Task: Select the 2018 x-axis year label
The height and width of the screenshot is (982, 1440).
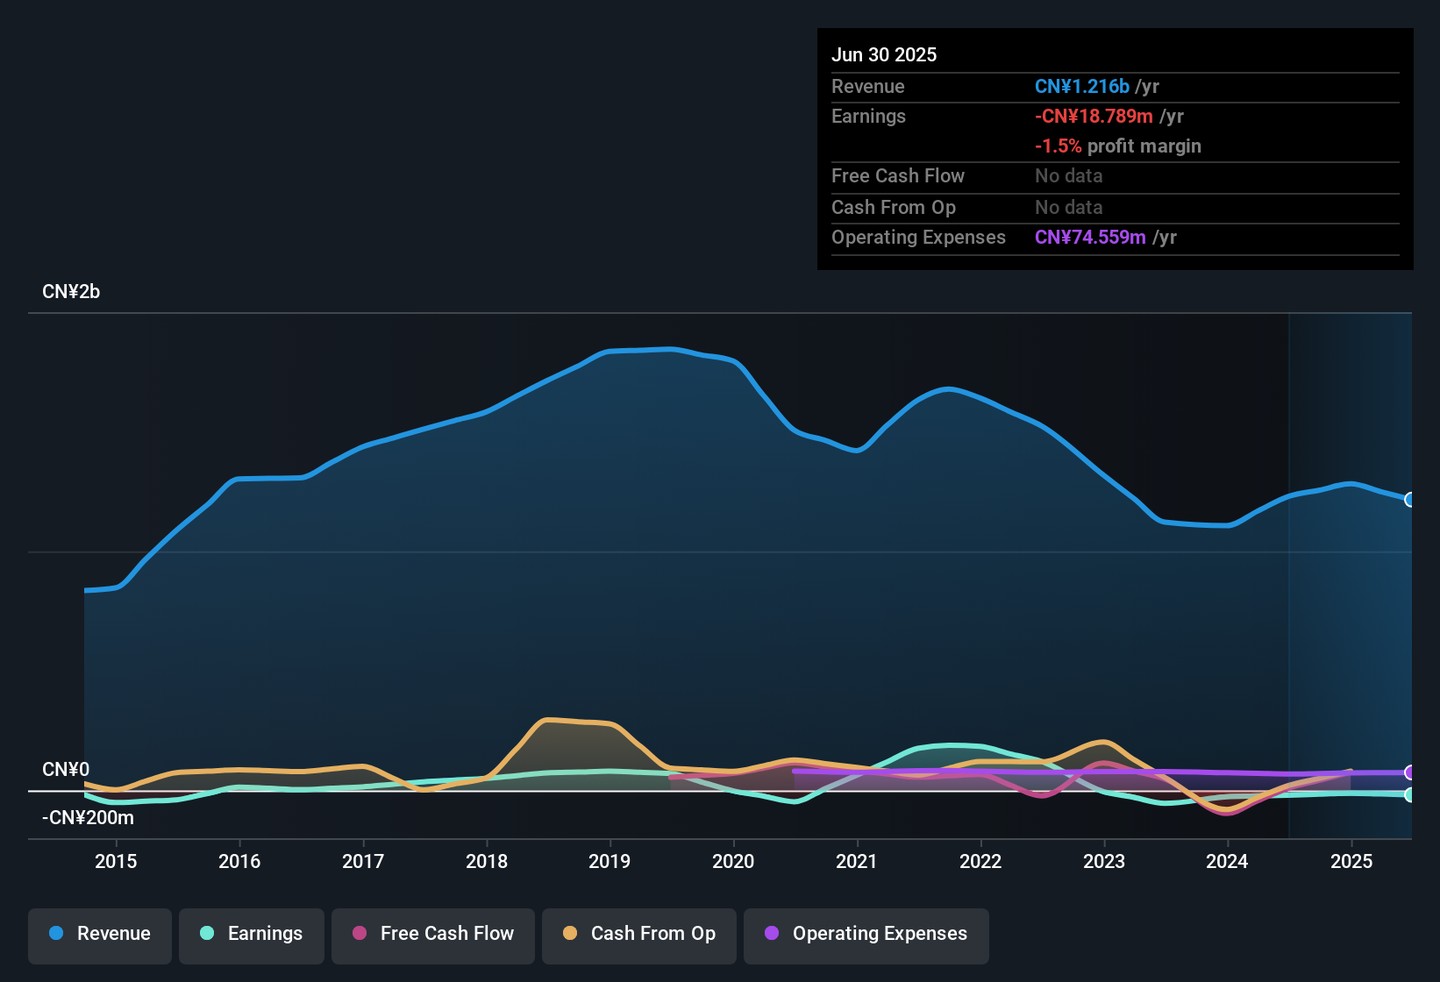Action: [x=486, y=862]
